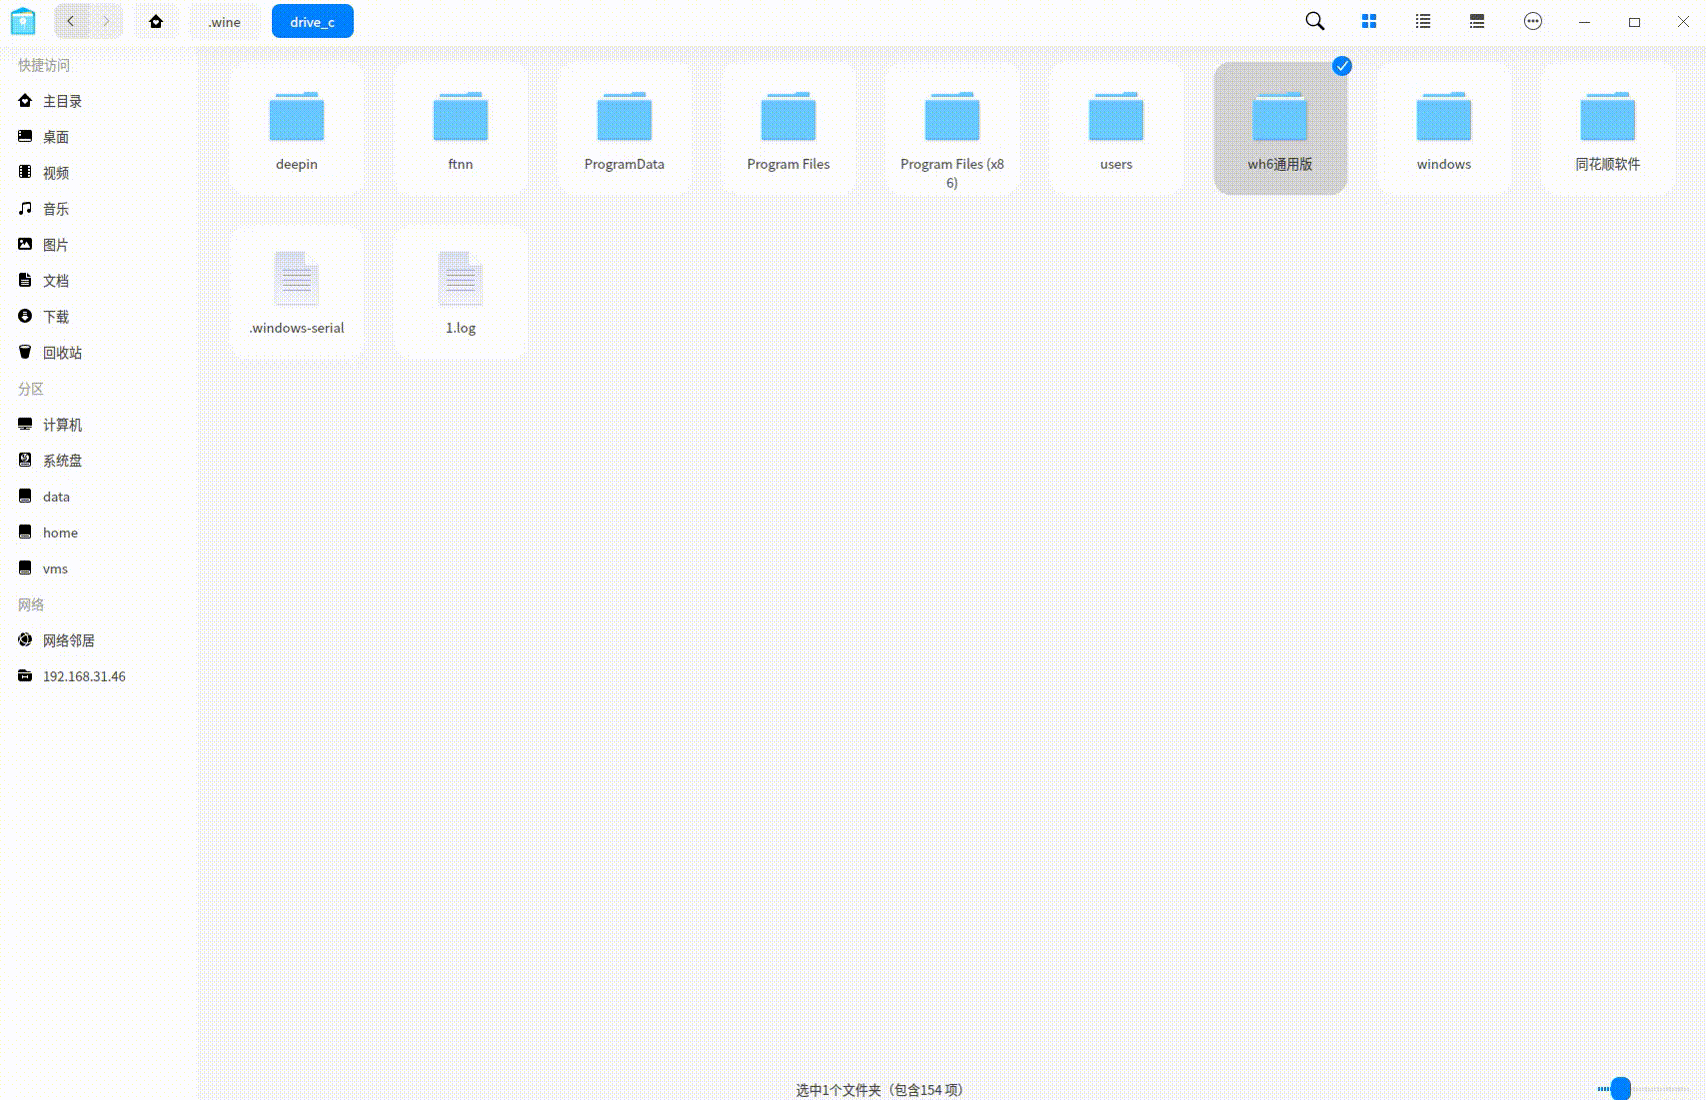Switch to list view
The image size is (1706, 1100).
1423,21
